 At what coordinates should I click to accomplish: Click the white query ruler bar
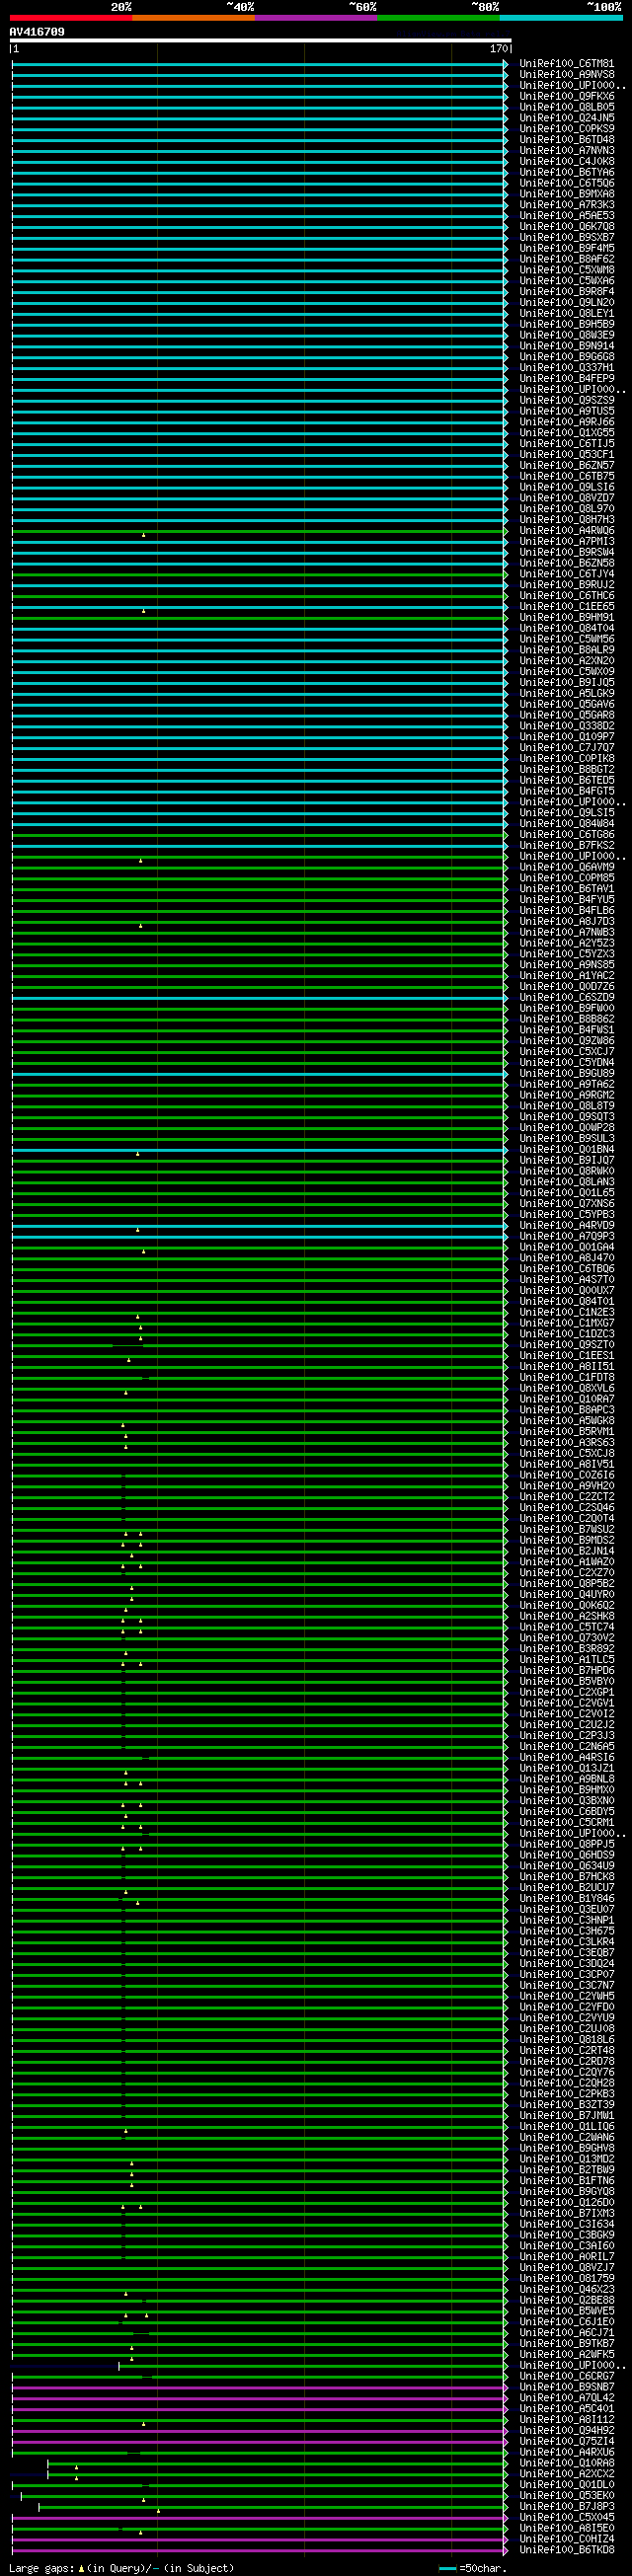click(x=260, y=41)
